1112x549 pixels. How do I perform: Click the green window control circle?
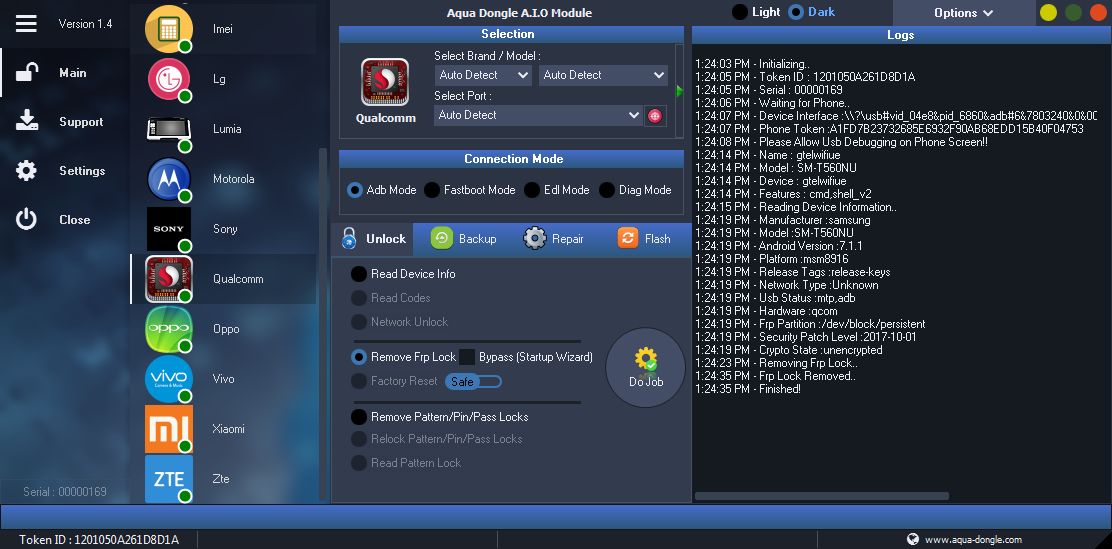point(1074,12)
